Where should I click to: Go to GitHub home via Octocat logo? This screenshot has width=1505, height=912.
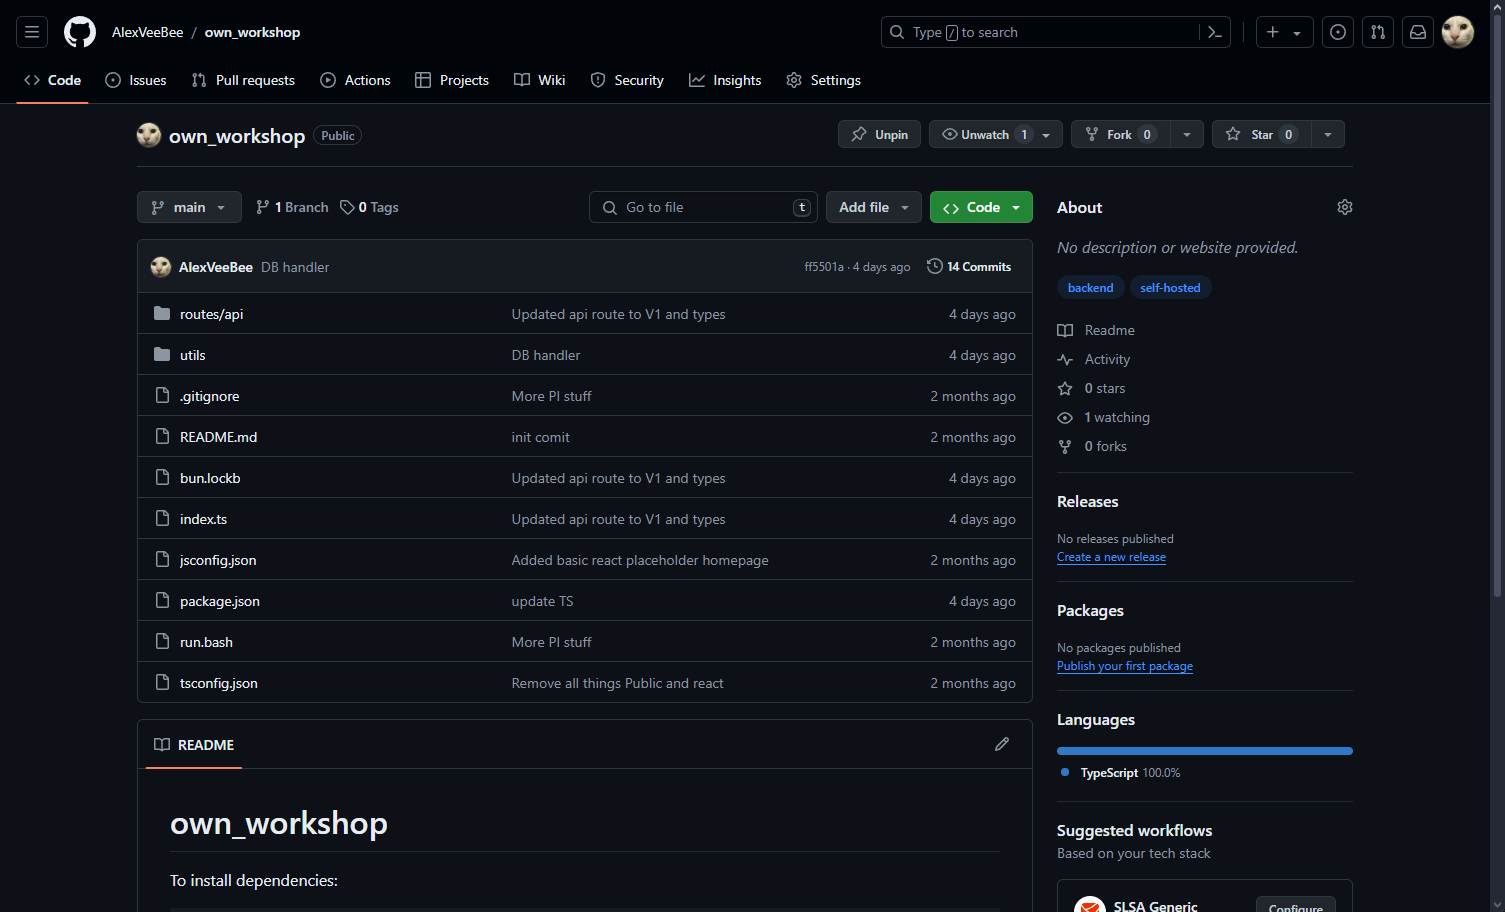click(80, 32)
